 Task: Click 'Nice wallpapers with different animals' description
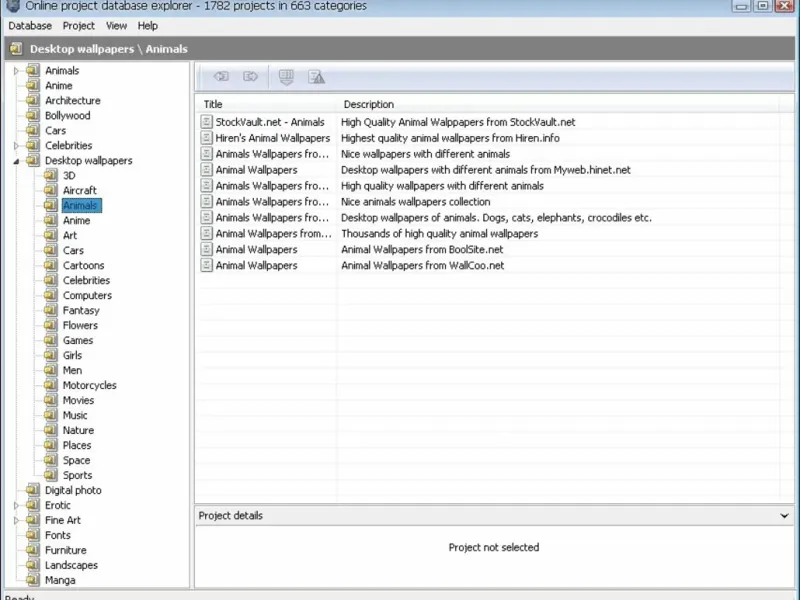click(x=425, y=154)
